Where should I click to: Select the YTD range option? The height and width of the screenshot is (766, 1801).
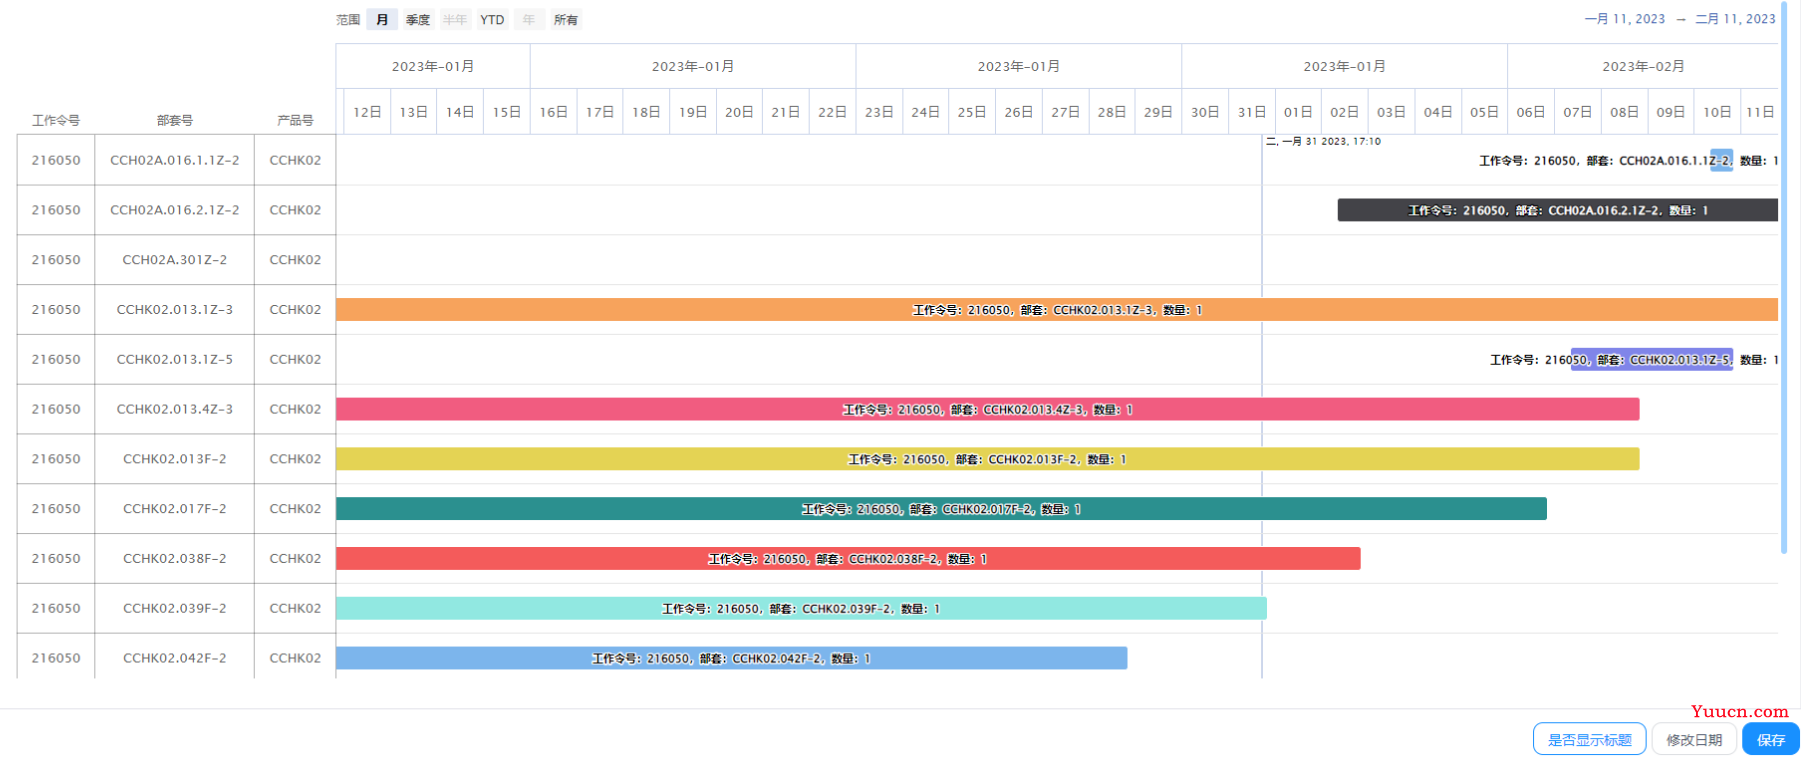pos(492,20)
